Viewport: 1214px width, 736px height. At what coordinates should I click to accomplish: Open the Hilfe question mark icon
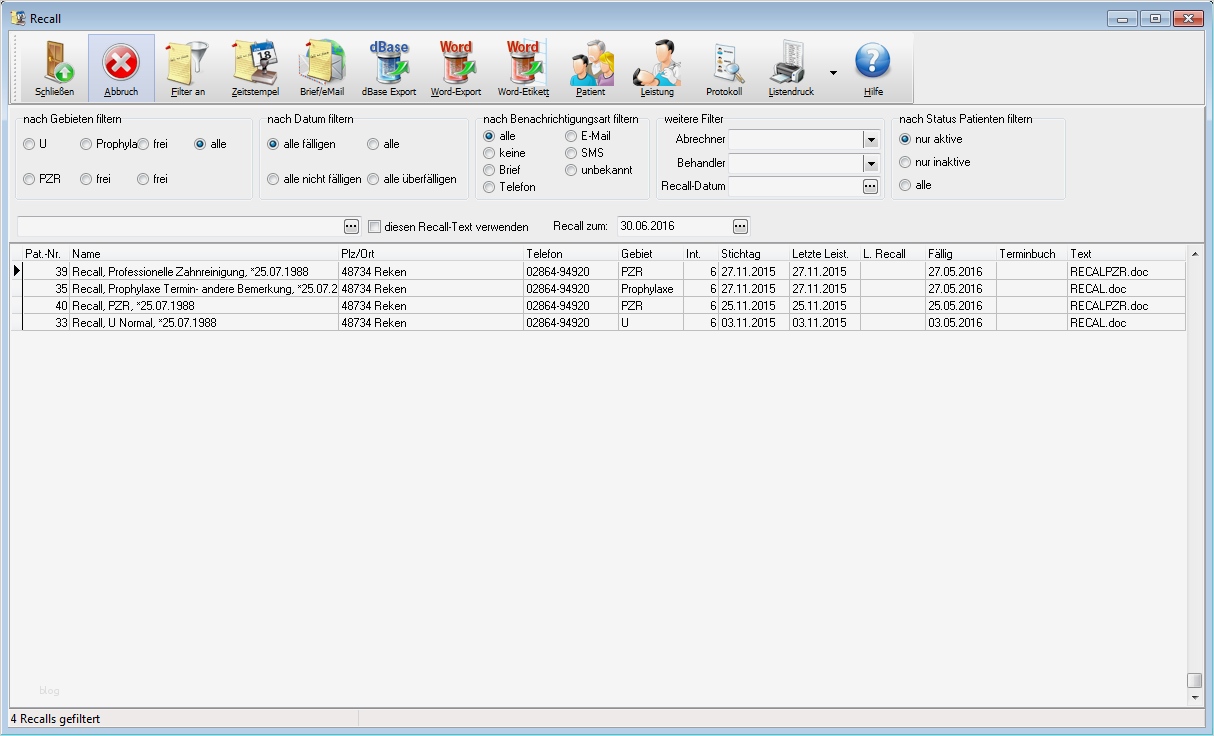coord(873,63)
